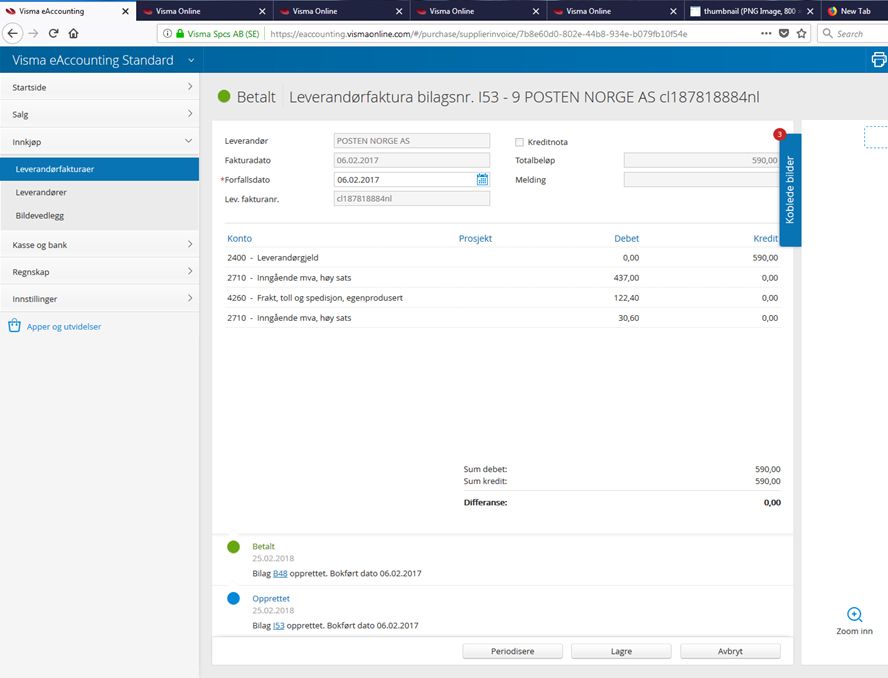Screen dimensions: 888x678
Task: Switch to the New Tab browser tab
Action: tap(856, 11)
